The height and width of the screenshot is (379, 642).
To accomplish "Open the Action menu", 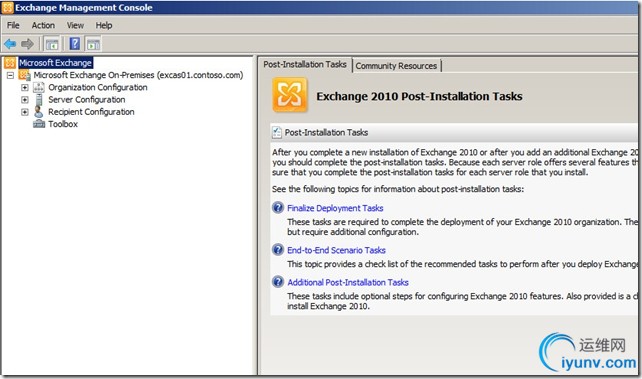I will tap(43, 25).
